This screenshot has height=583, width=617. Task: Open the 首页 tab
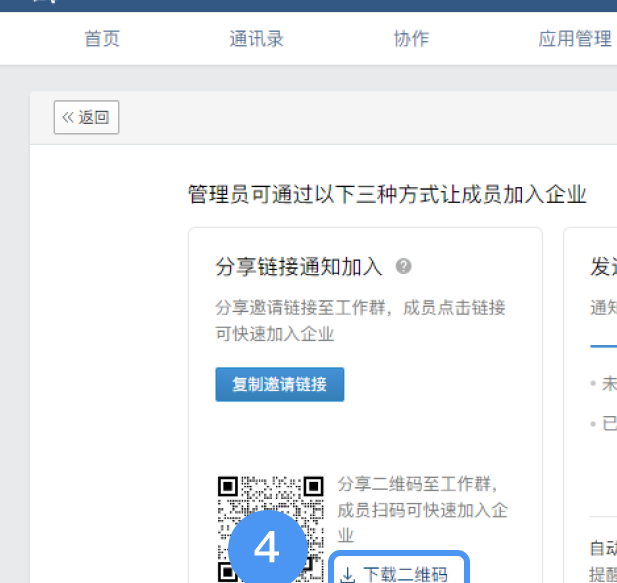(102, 39)
